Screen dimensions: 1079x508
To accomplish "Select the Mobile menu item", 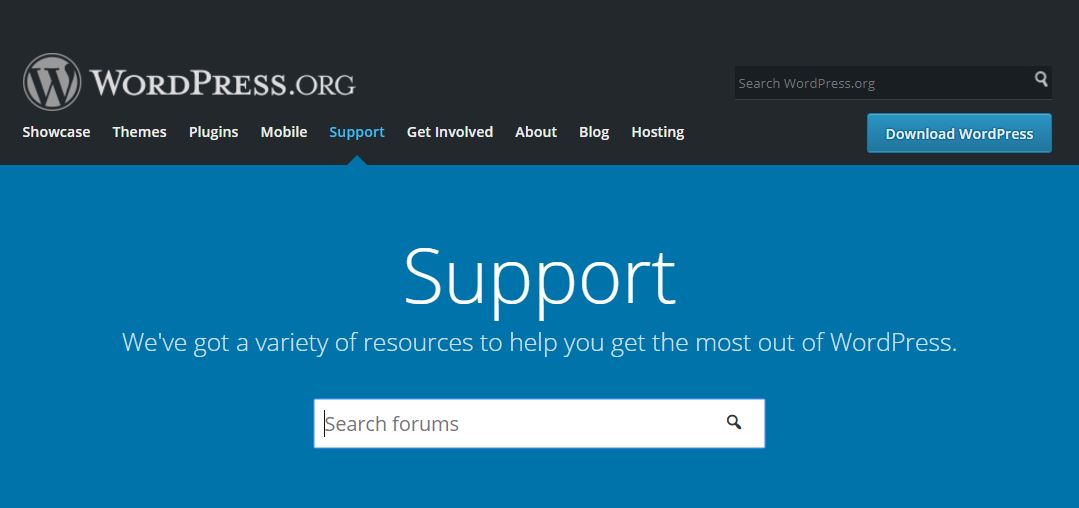I will point(284,132).
